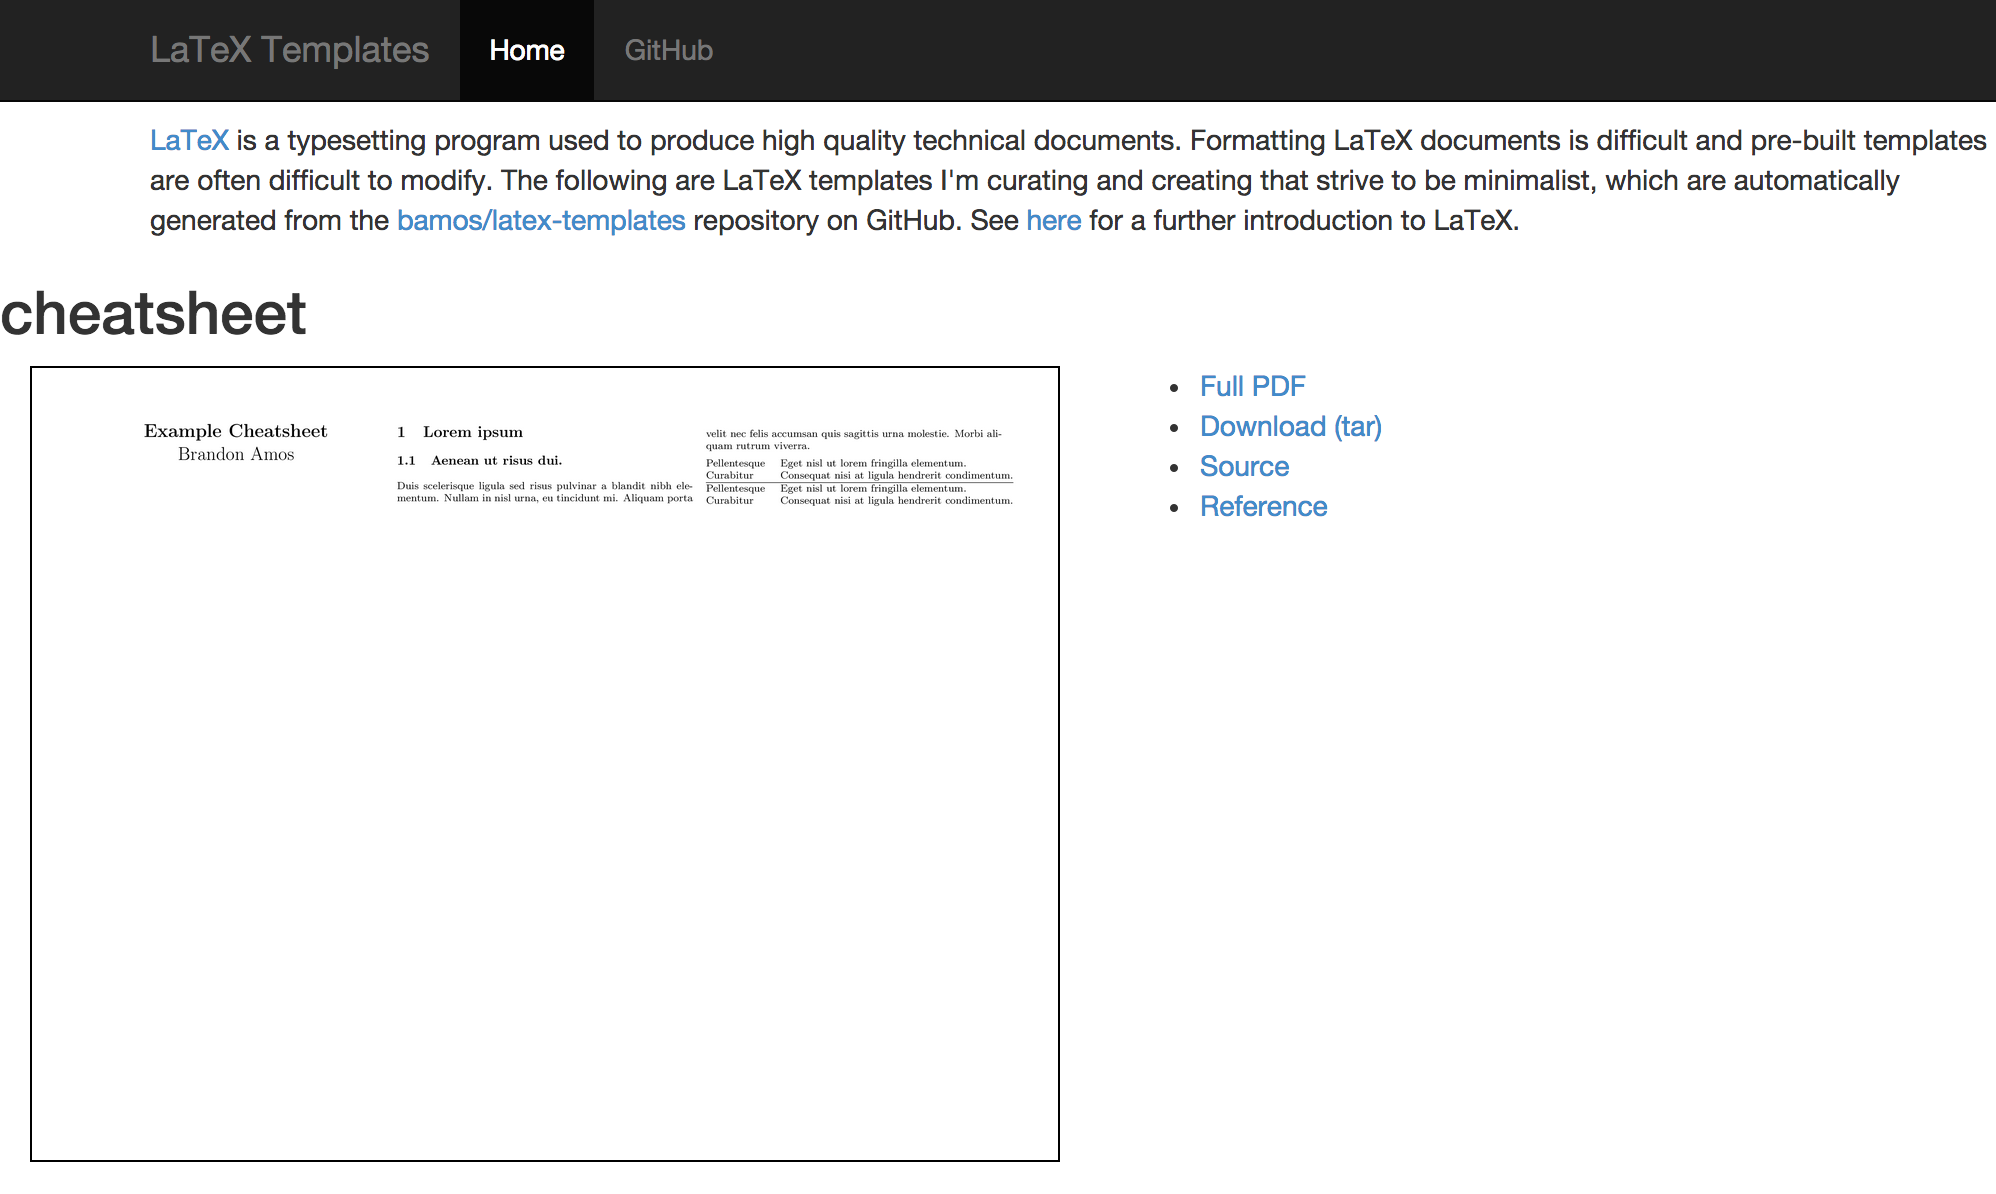Open the bamos/latex-templates repository link
Image resolution: width=1996 pixels, height=1194 pixels.
click(x=541, y=220)
